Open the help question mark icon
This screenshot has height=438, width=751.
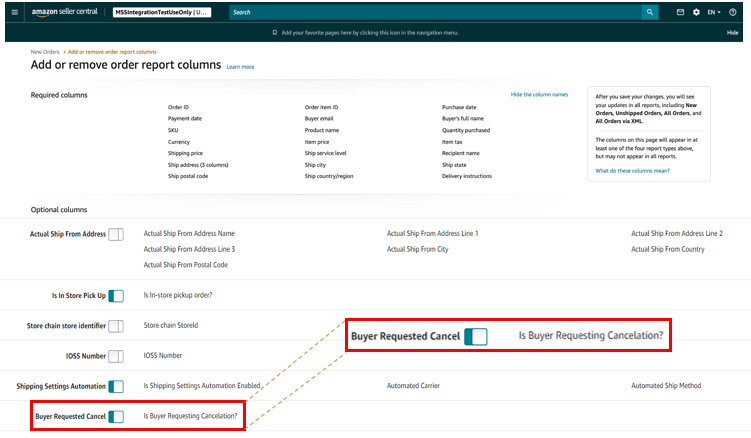click(733, 12)
